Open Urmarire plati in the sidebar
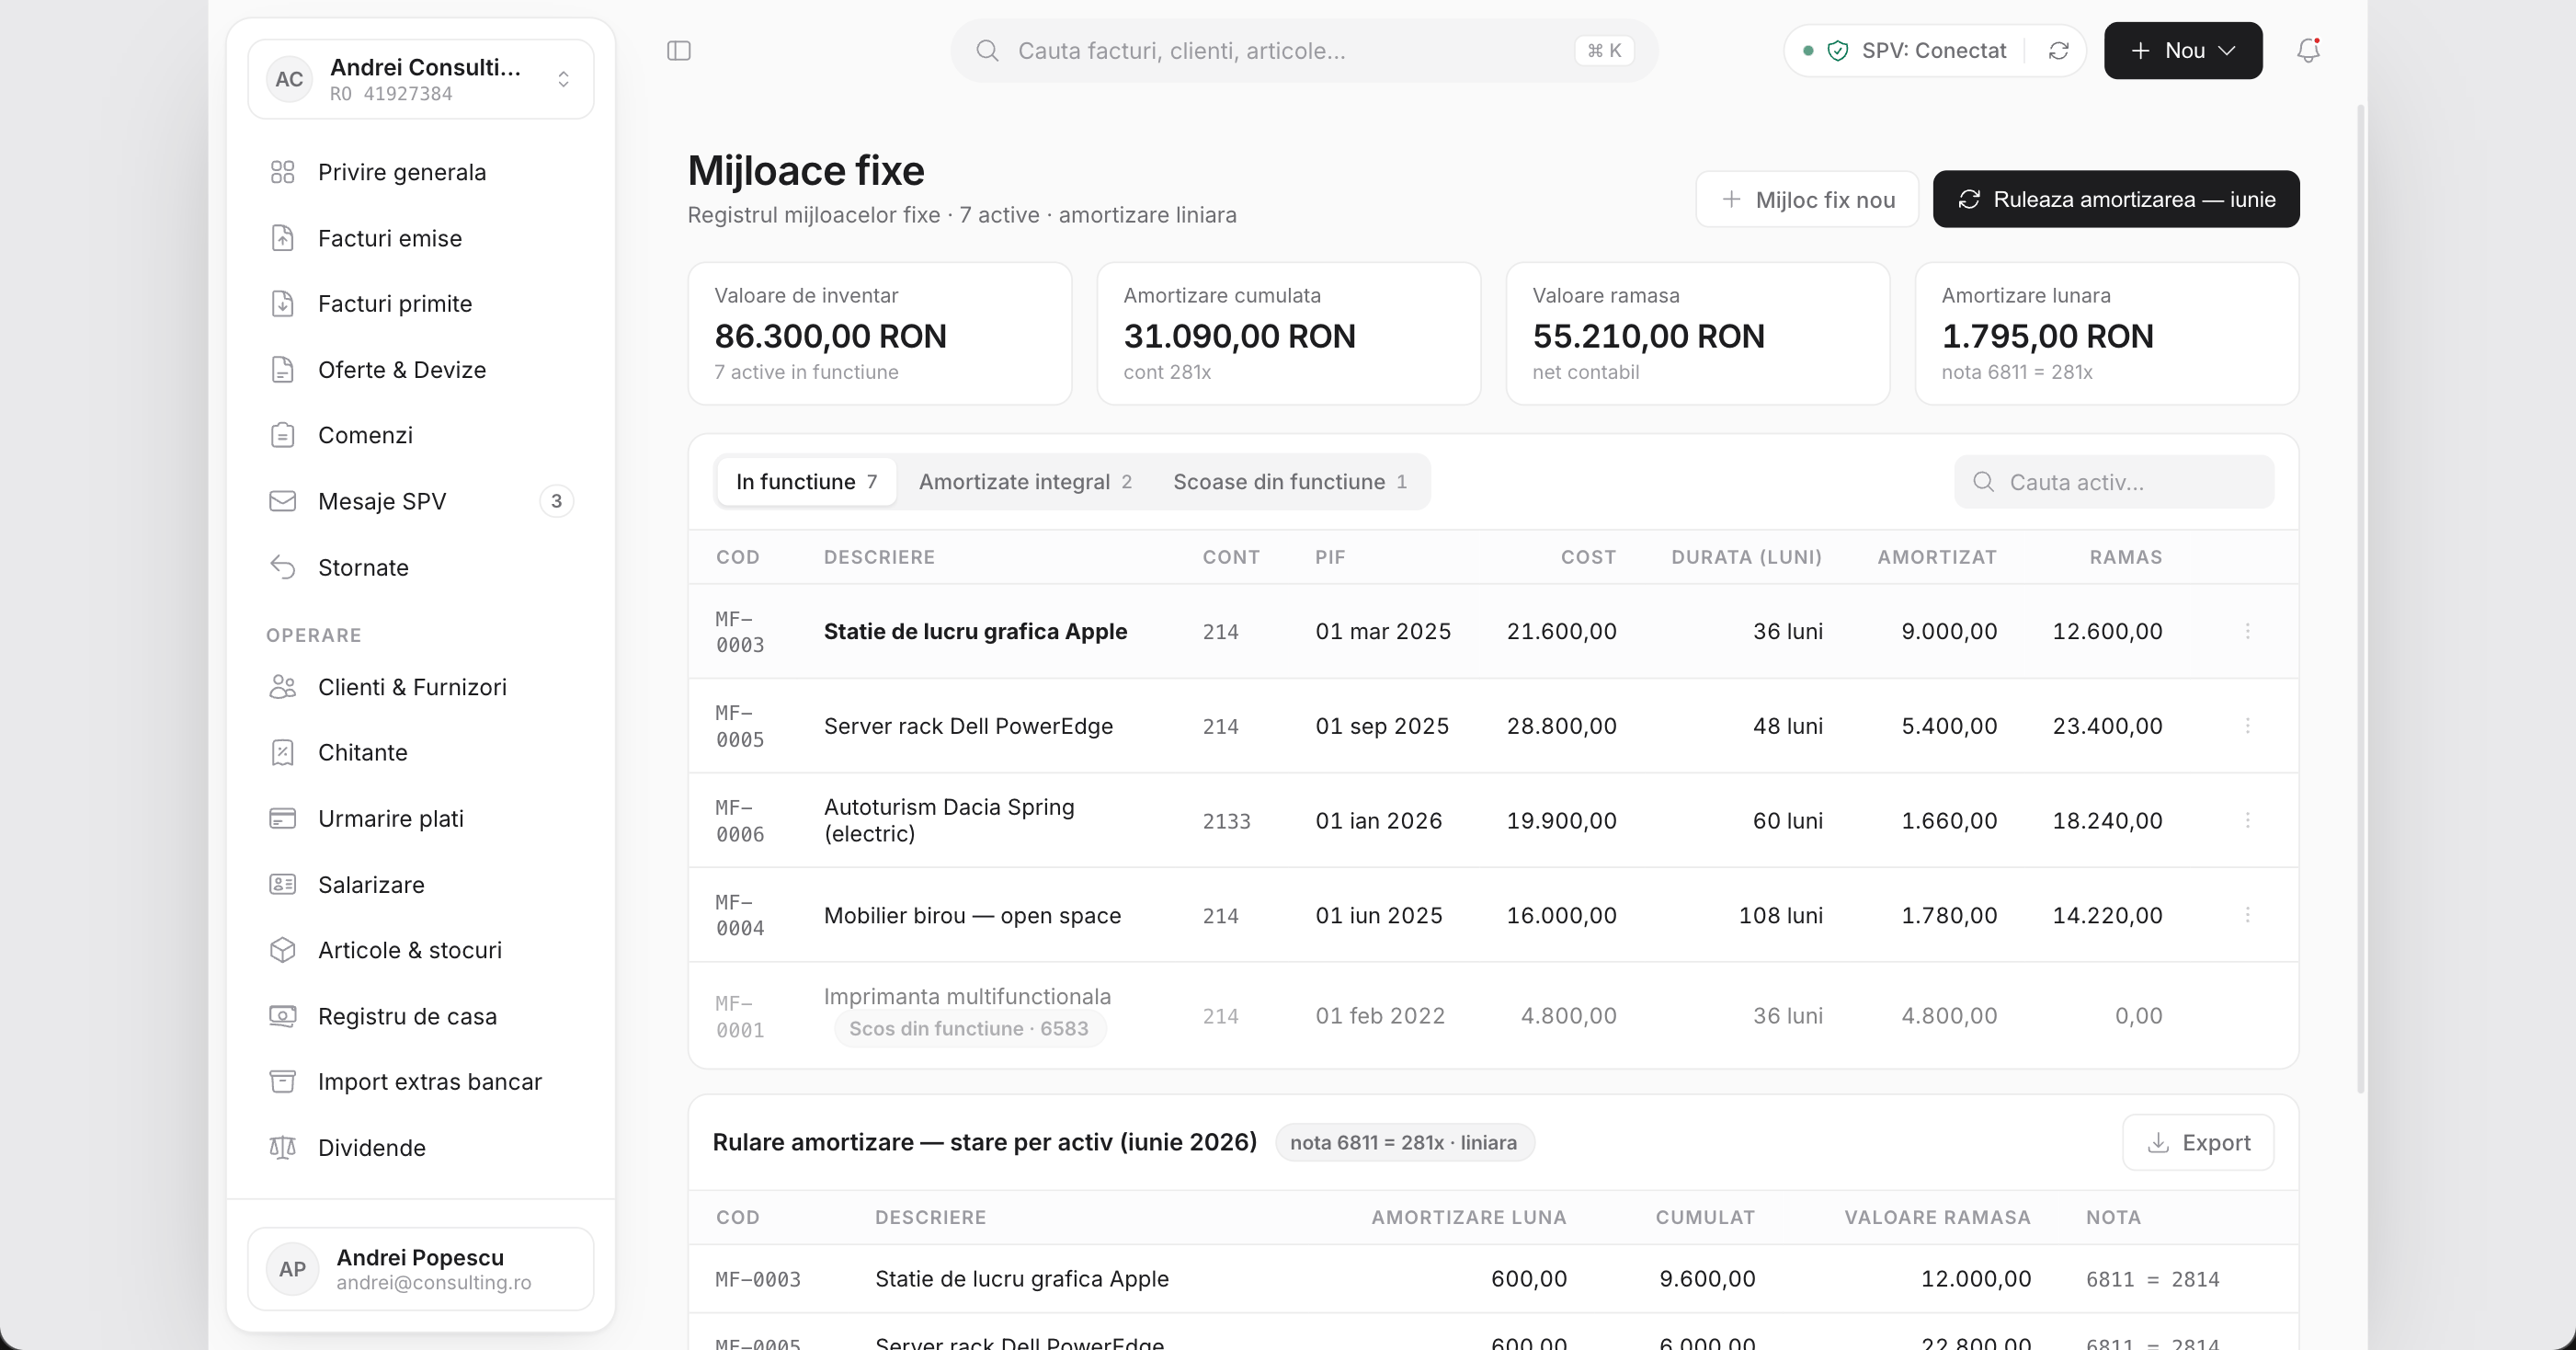This screenshot has width=2576, height=1350. pos(421,819)
